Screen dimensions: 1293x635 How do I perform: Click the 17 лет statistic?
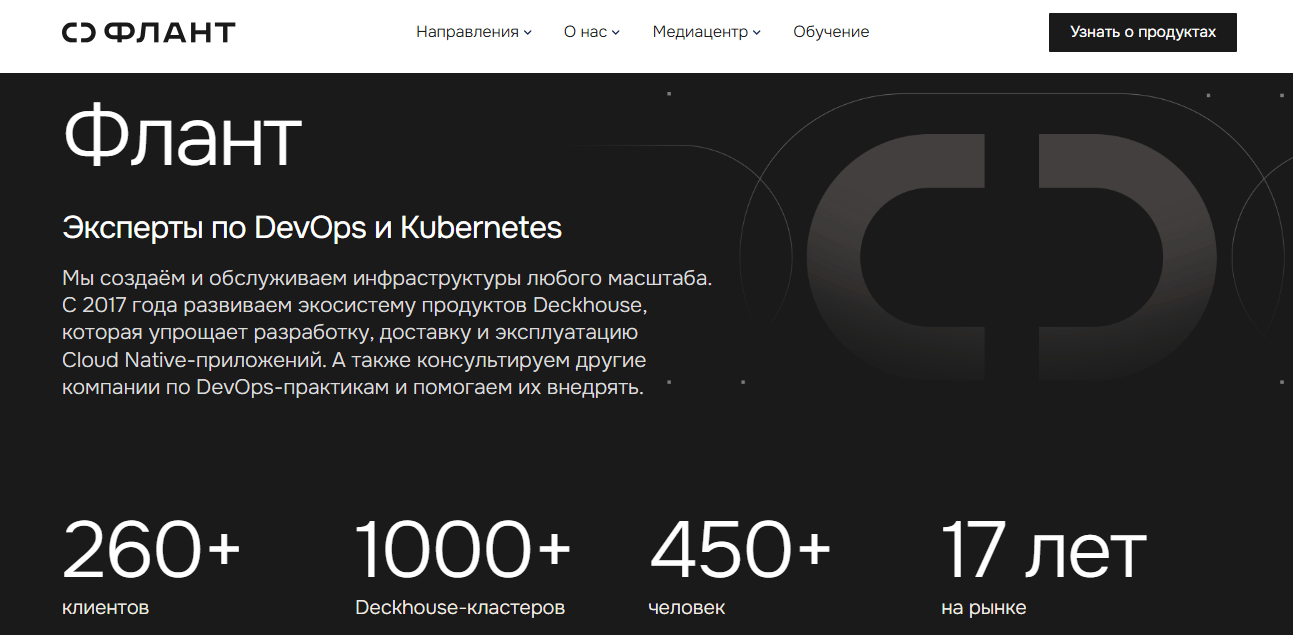coord(1043,550)
